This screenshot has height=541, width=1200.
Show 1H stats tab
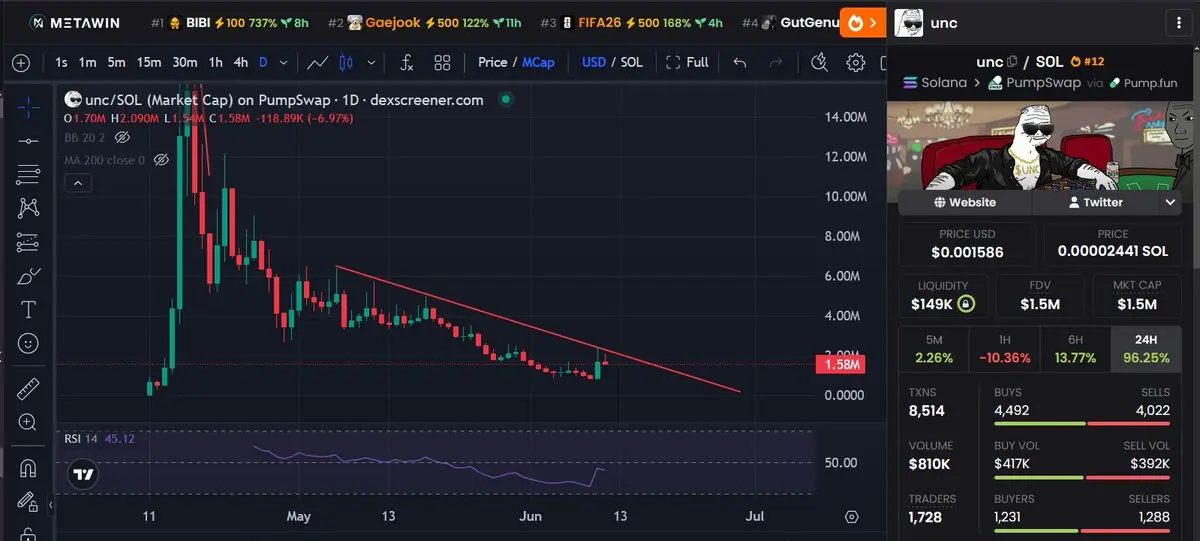click(x=1005, y=348)
